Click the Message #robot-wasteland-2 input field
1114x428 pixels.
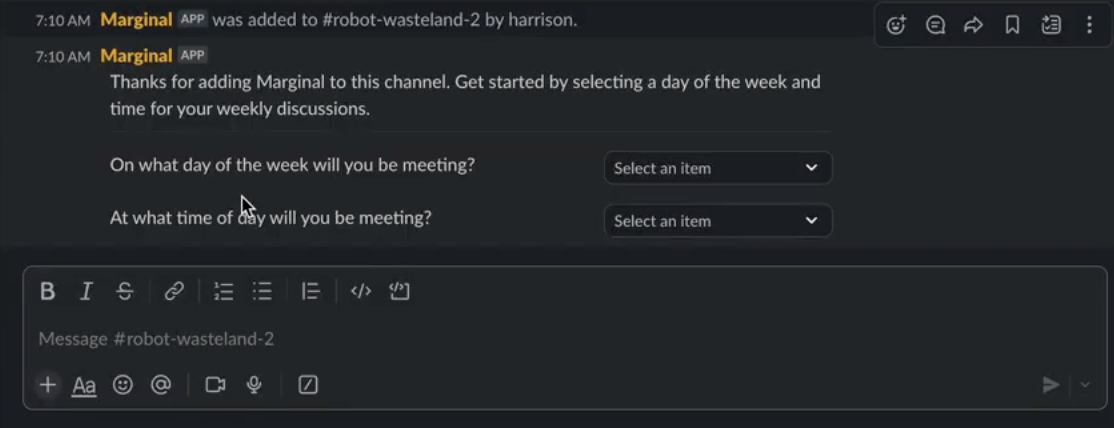(x=565, y=339)
